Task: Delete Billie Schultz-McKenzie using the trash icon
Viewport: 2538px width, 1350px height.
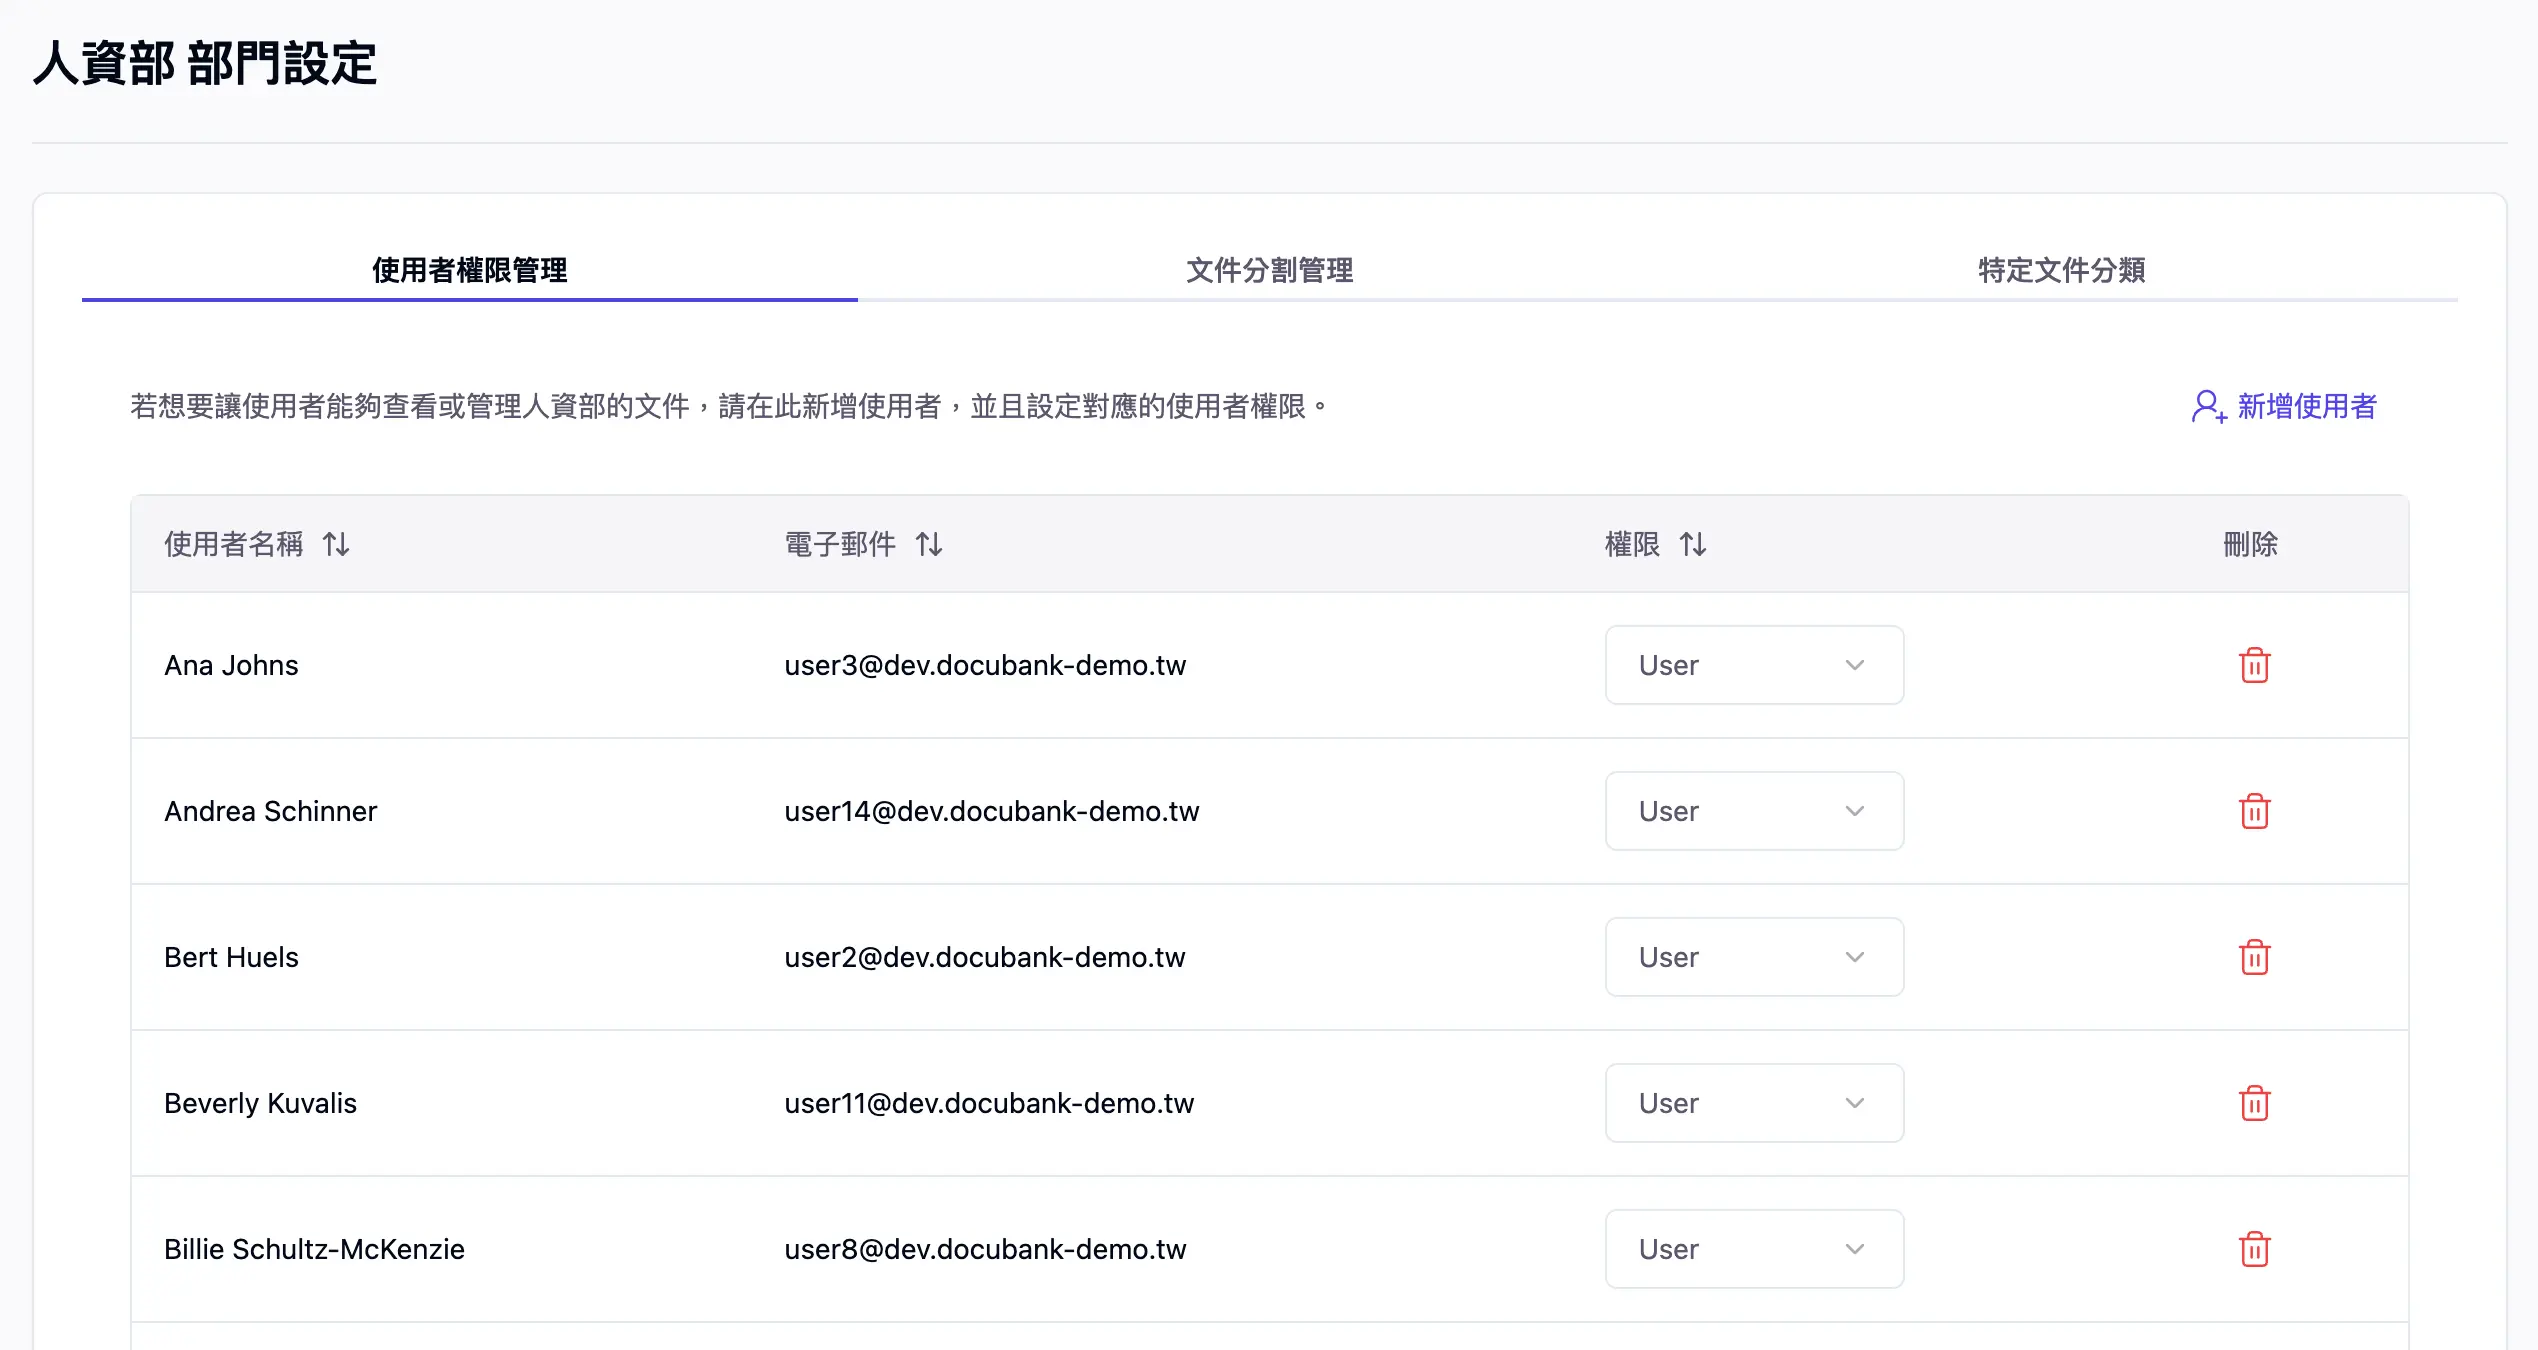Action: [x=2254, y=1249]
